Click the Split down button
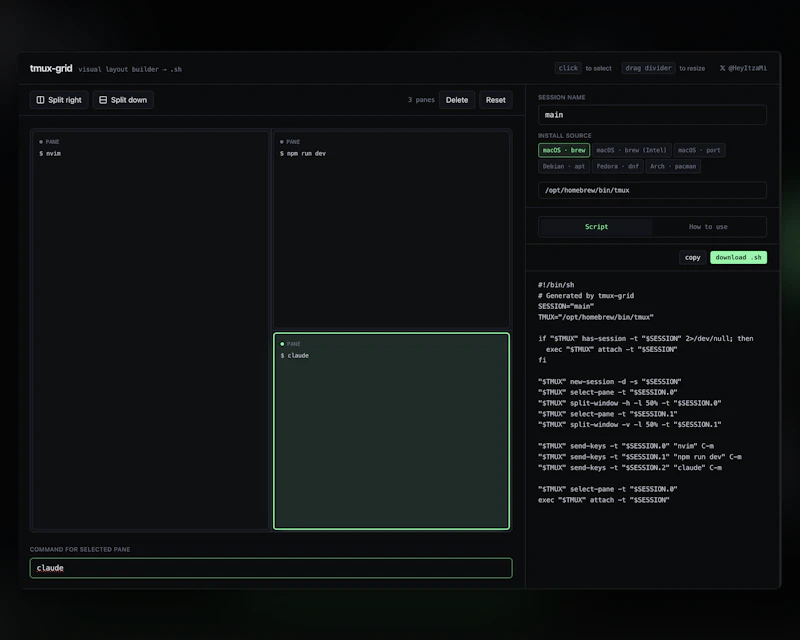This screenshot has width=800, height=640. coord(123,100)
